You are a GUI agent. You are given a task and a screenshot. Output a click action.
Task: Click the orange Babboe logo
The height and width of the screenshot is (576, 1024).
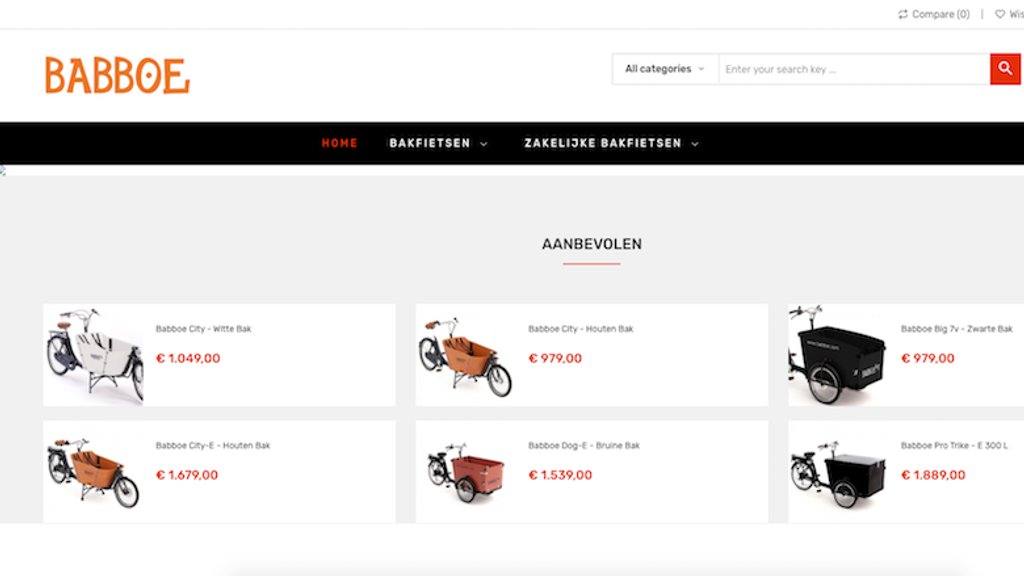click(x=117, y=76)
